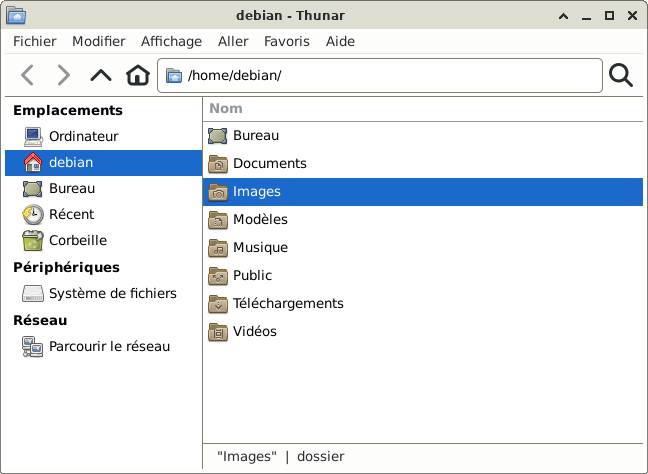This screenshot has height=474, width=648.
Task: Roll up window with title bar caret button
Action: (x=563, y=16)
